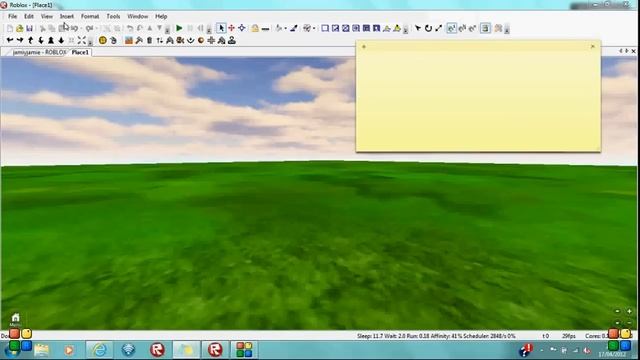Click the Redo arrow icon
The image size is (640, 360).
140,28
